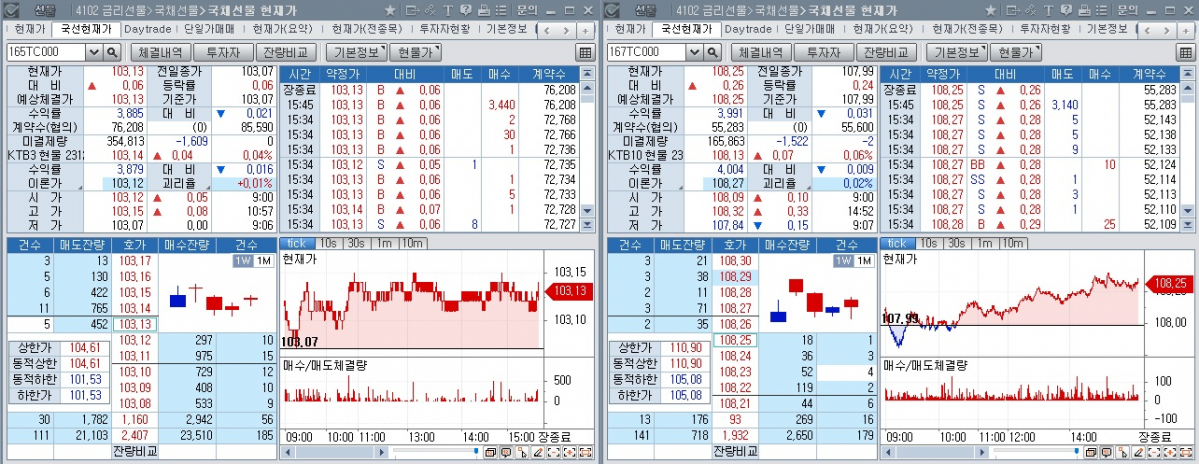Click the fit-all icon under left chart
The width and height of the screenshot is (1199, 464).
click(586, 453)
